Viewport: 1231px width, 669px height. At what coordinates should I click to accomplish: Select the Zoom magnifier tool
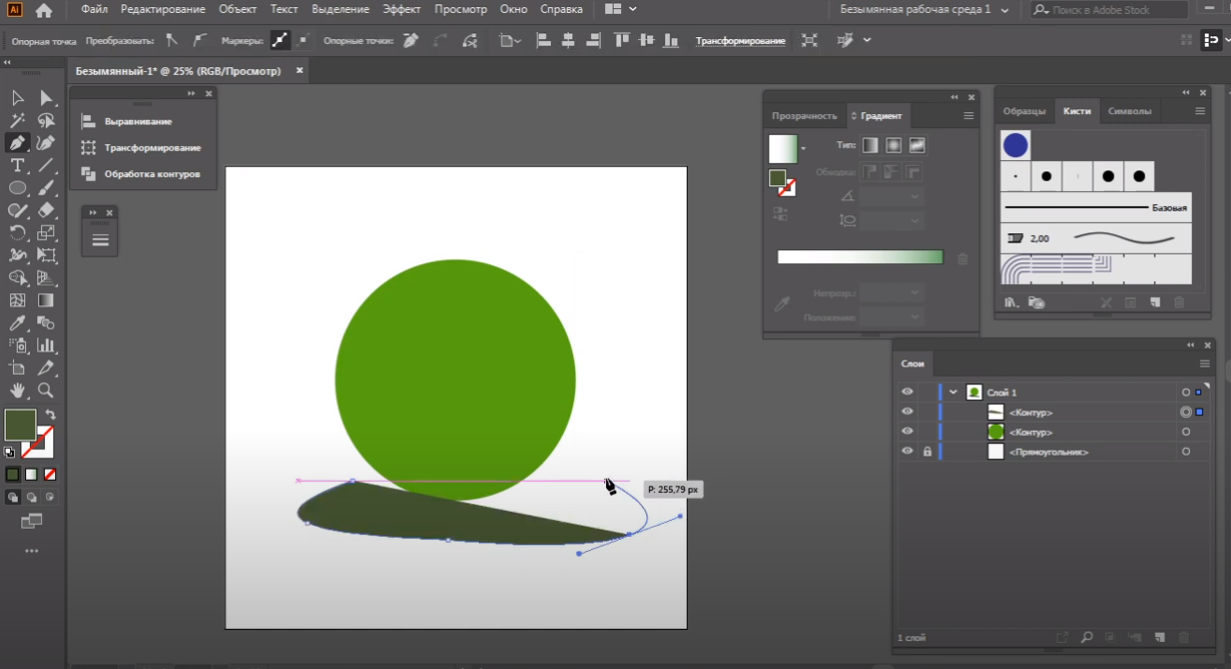tap(46, 390)
